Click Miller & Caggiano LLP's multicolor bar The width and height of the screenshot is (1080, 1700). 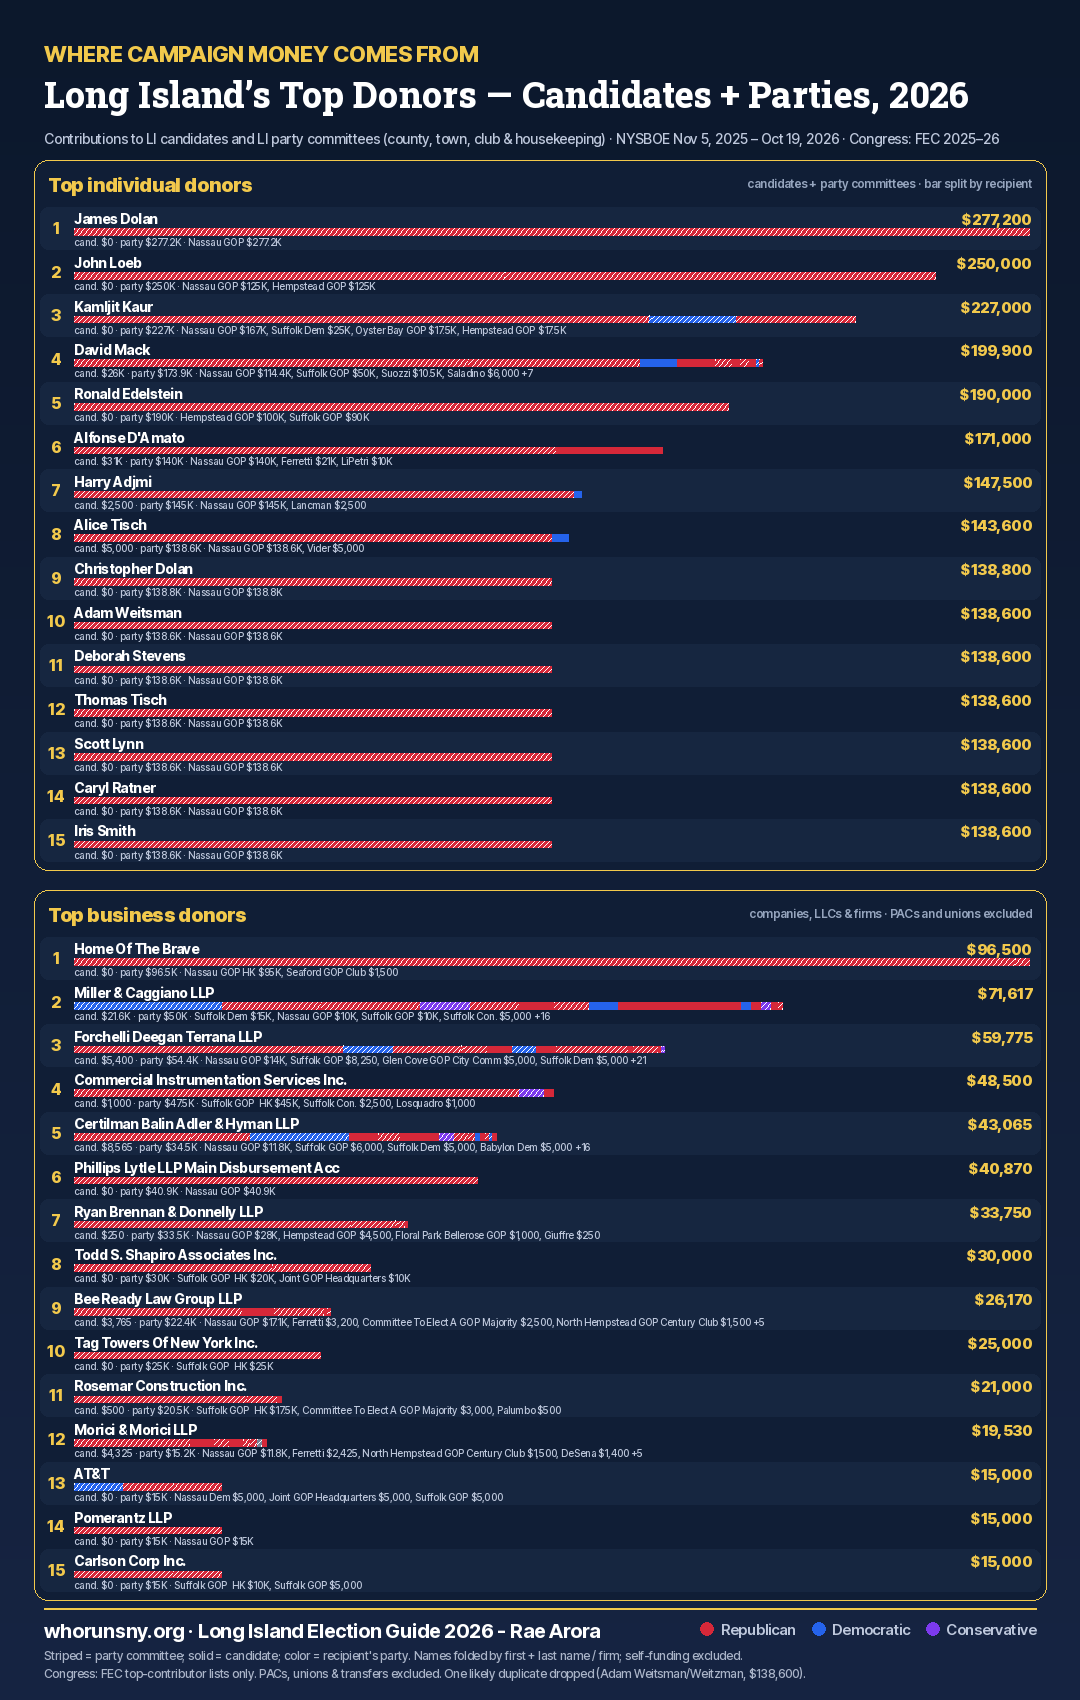click(x=428, y=1006)
